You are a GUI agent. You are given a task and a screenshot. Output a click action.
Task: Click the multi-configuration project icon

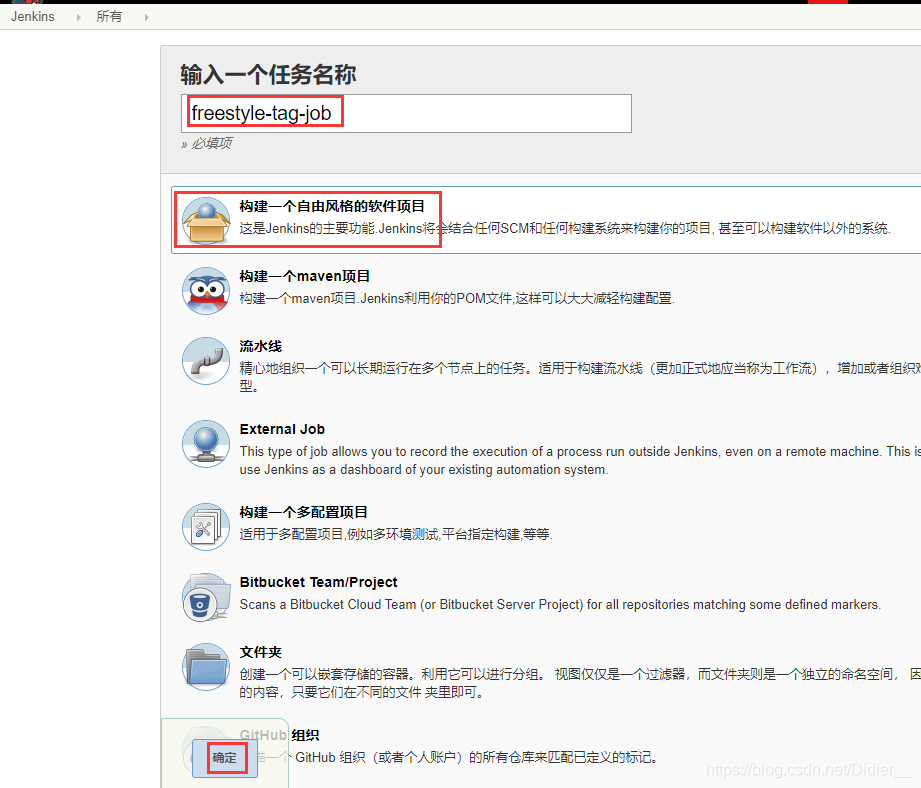coord(206,526)
